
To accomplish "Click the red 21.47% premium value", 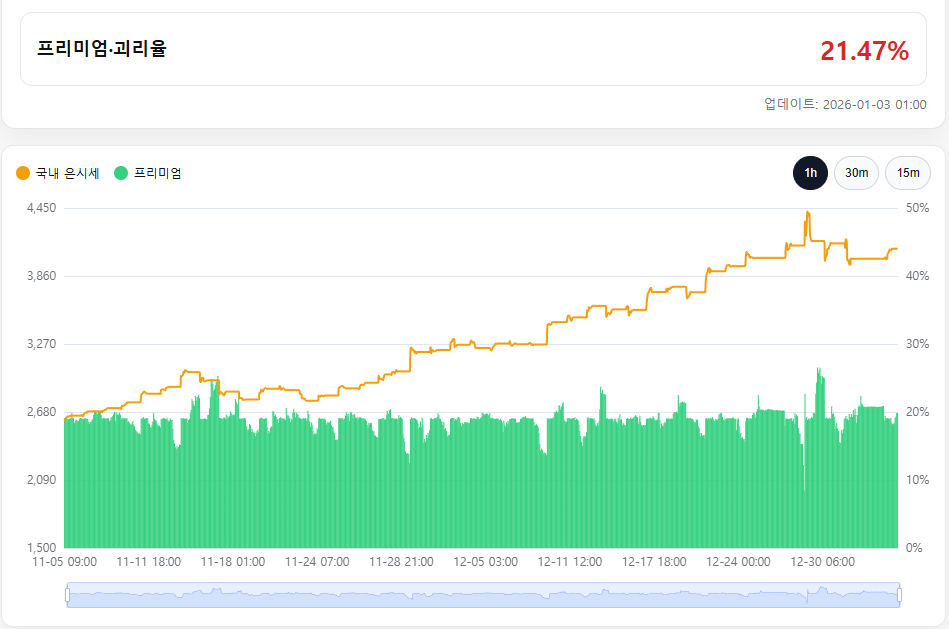I will (864, 51).
